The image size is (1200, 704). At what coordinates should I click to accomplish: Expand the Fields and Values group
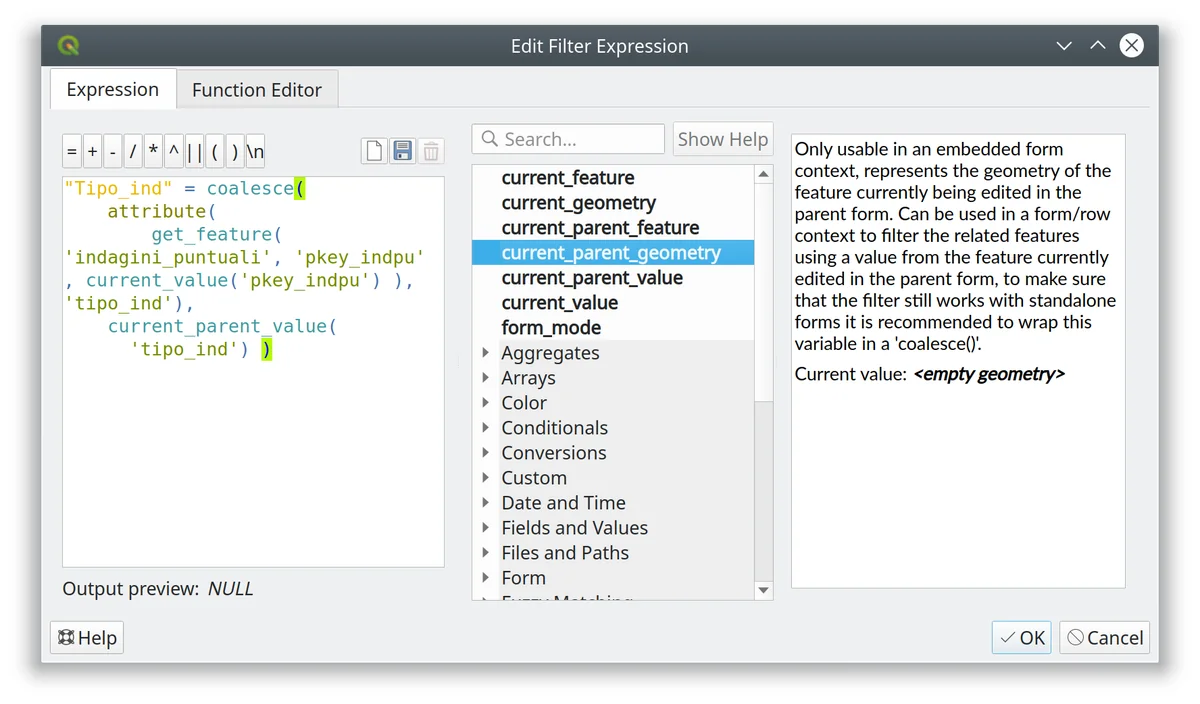[x=486, y=528]
